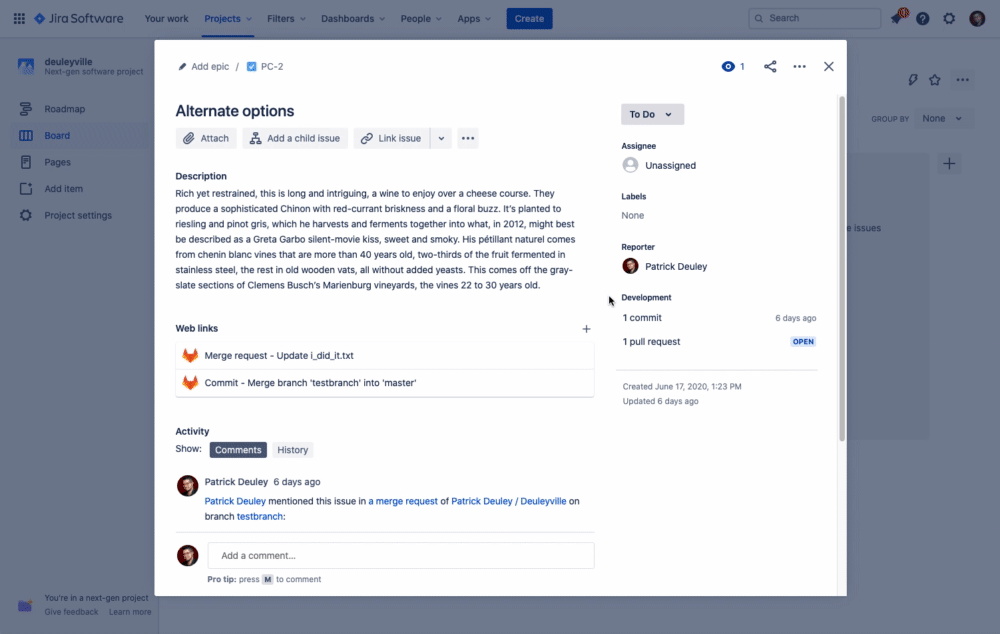The image size is (1000, 634).
Task: Open the Projects menu
Action: tap(228, 18)
